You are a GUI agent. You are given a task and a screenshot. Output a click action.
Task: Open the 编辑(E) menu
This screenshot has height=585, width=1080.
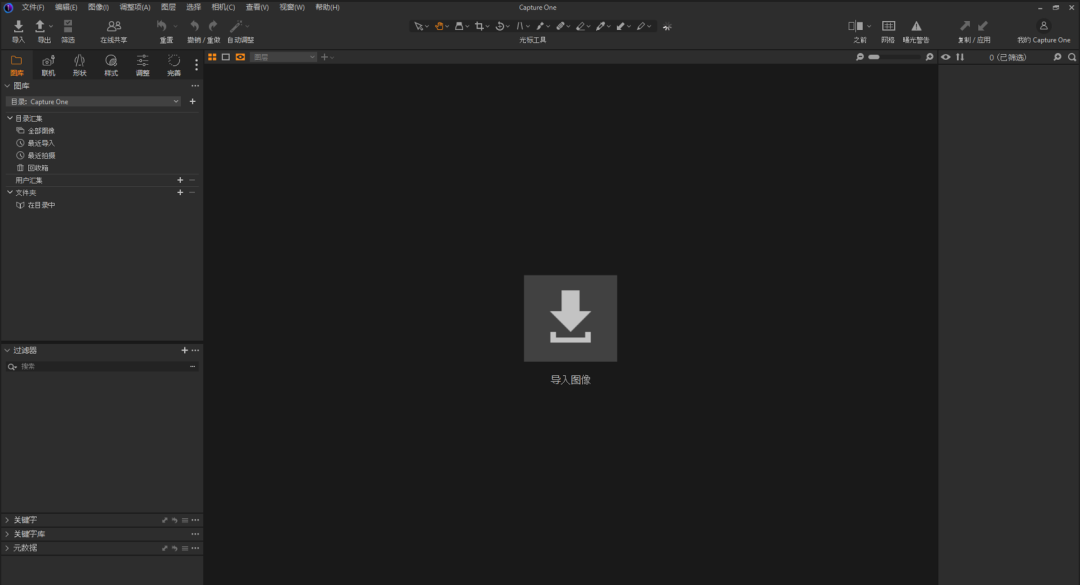click(x=66, y=7)
